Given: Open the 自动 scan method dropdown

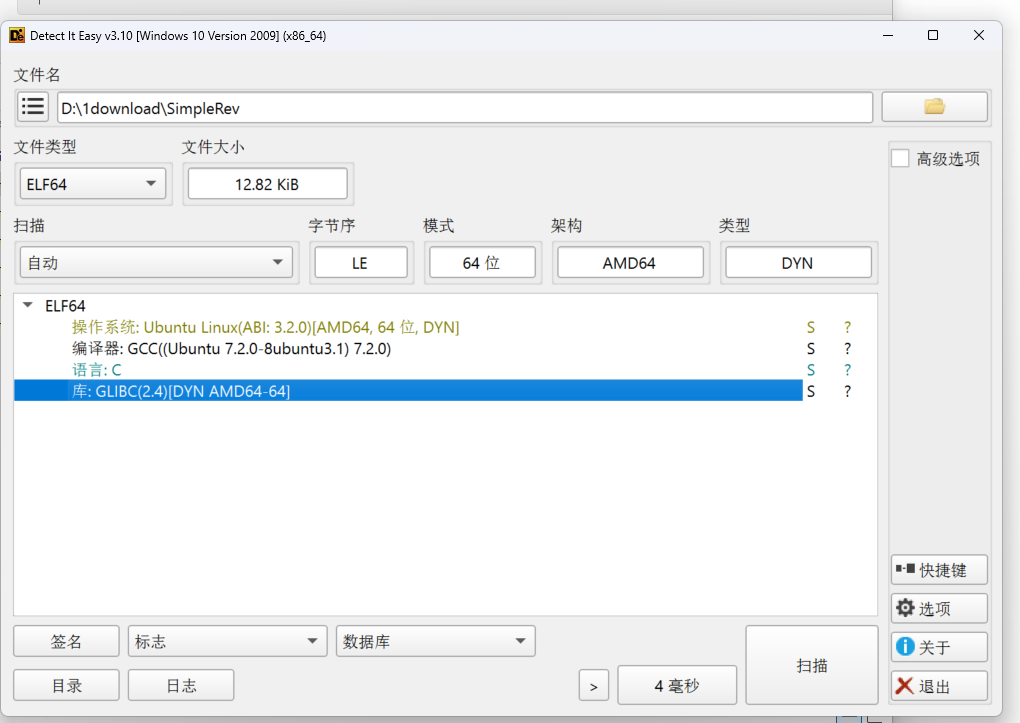Looking at the screenshot, I should [x=155, y=261].
